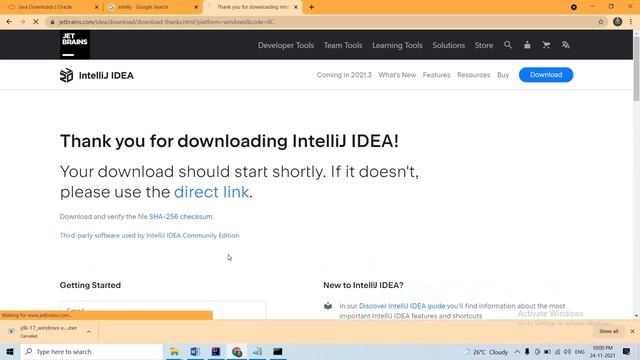Show hidden system tray icons
This screenshot has width=640, height=360.
(x=517, y=352)
